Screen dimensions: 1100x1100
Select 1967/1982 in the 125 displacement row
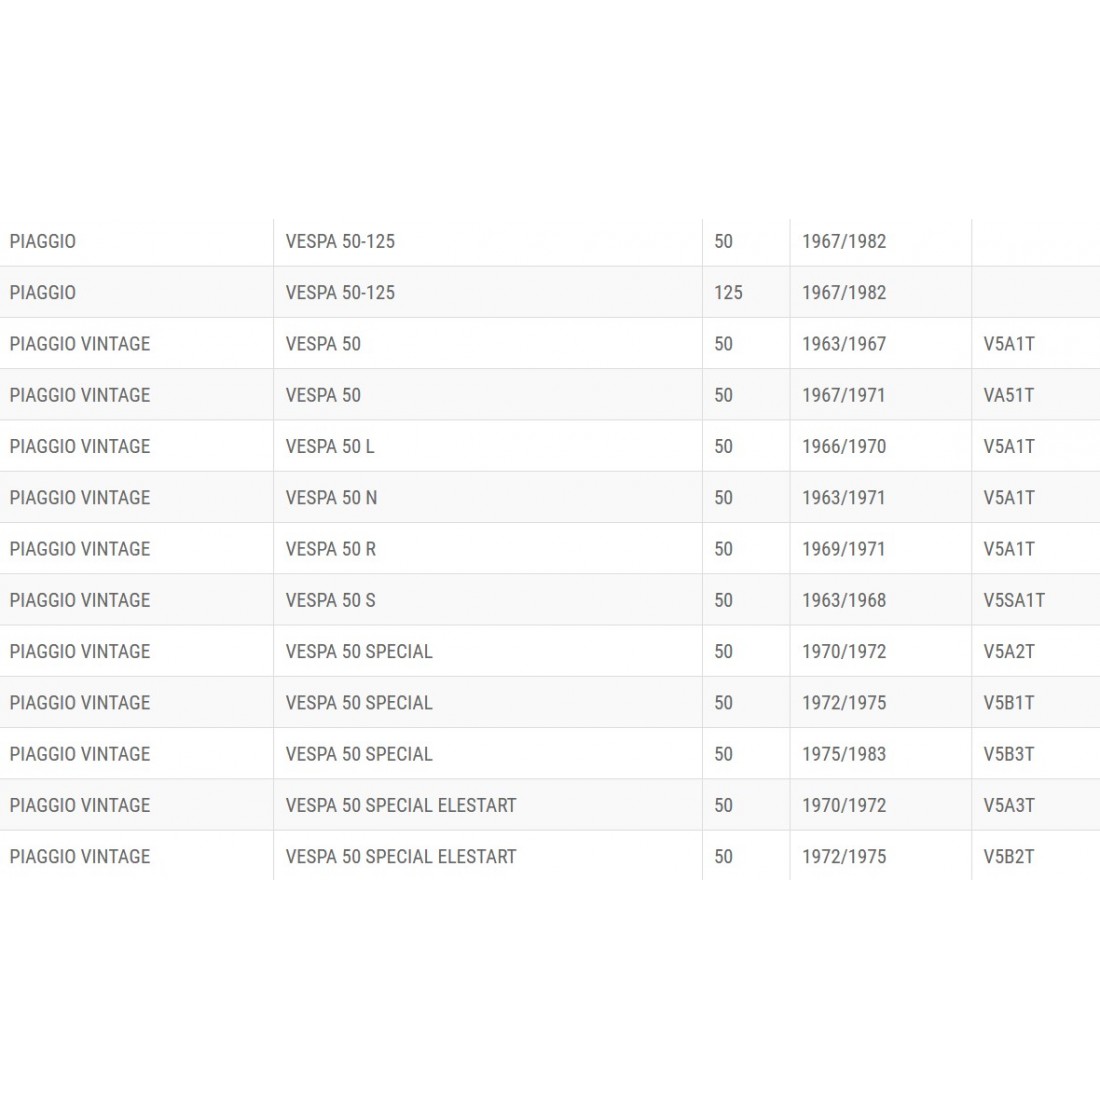tap(844, 293)
